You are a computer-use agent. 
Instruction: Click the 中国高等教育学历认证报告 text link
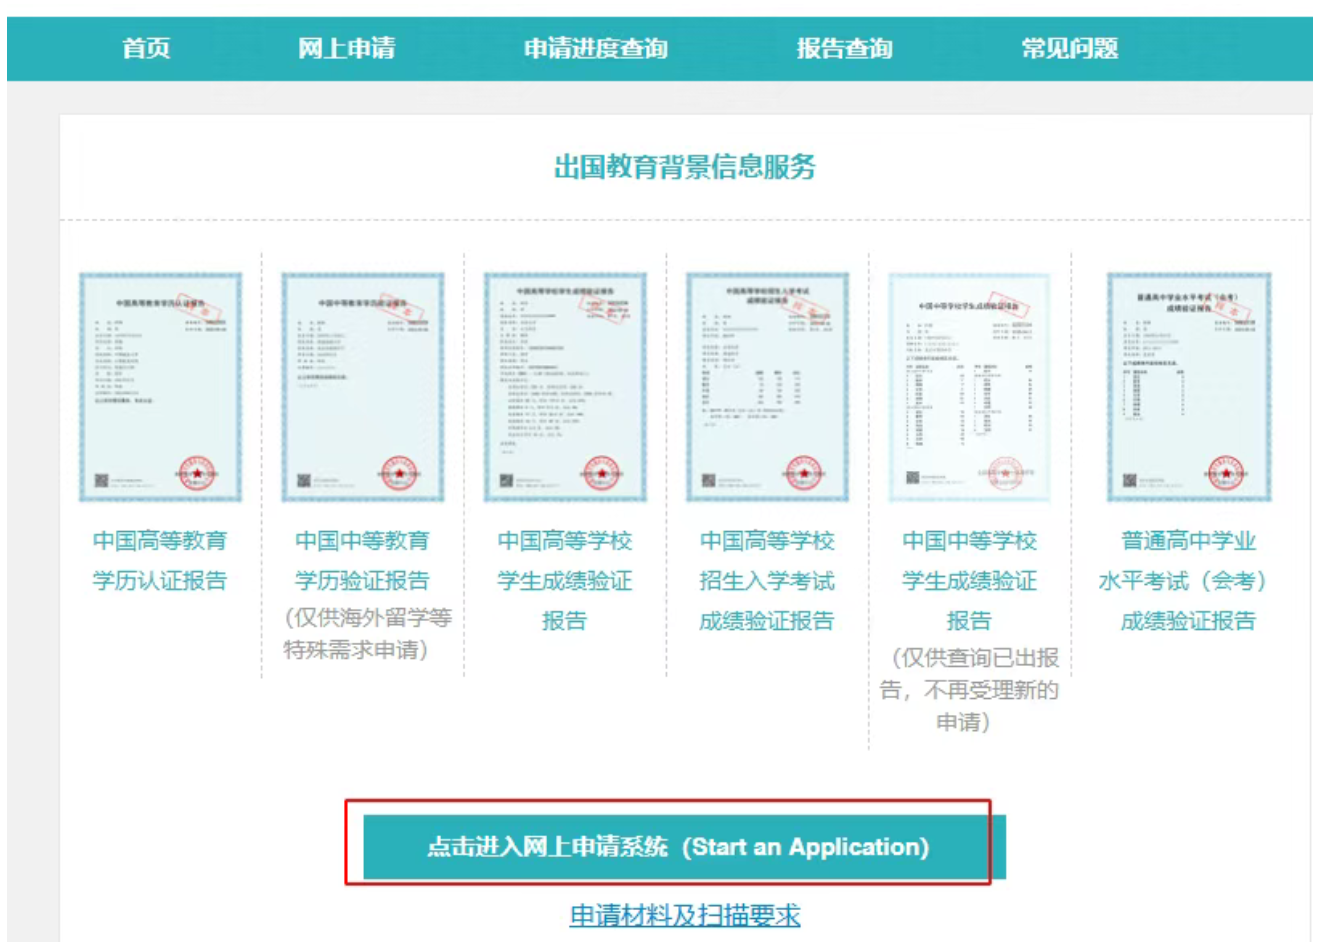[x=160, y=560]
